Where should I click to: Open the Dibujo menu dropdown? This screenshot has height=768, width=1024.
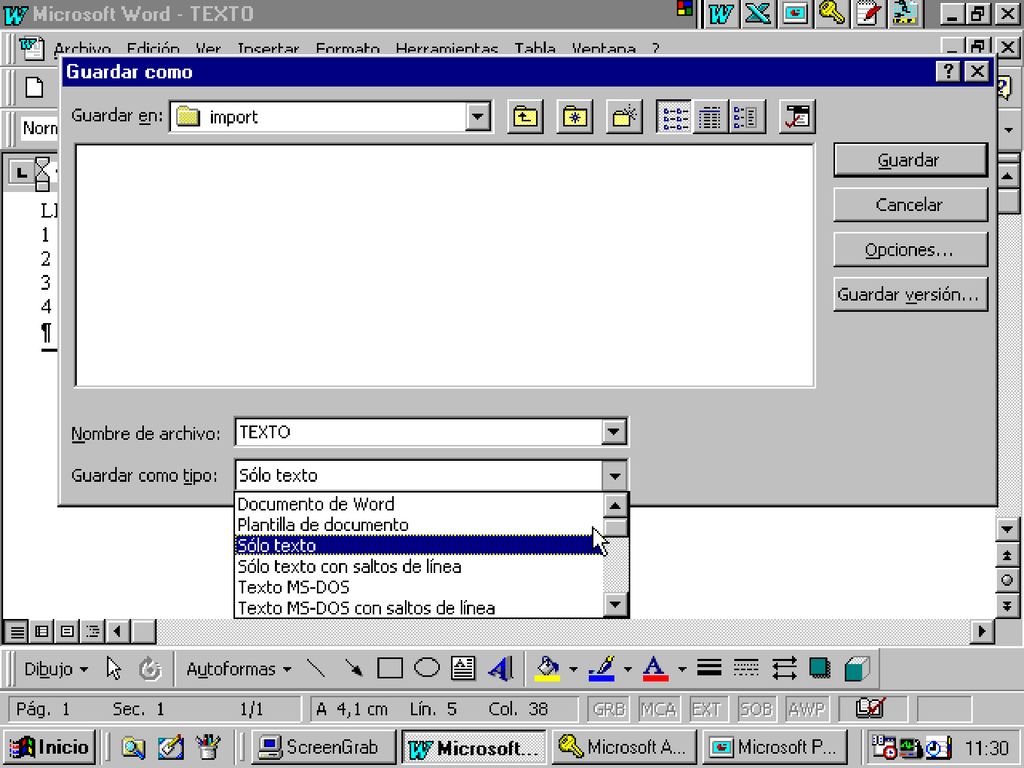click(x=56, y=669)
